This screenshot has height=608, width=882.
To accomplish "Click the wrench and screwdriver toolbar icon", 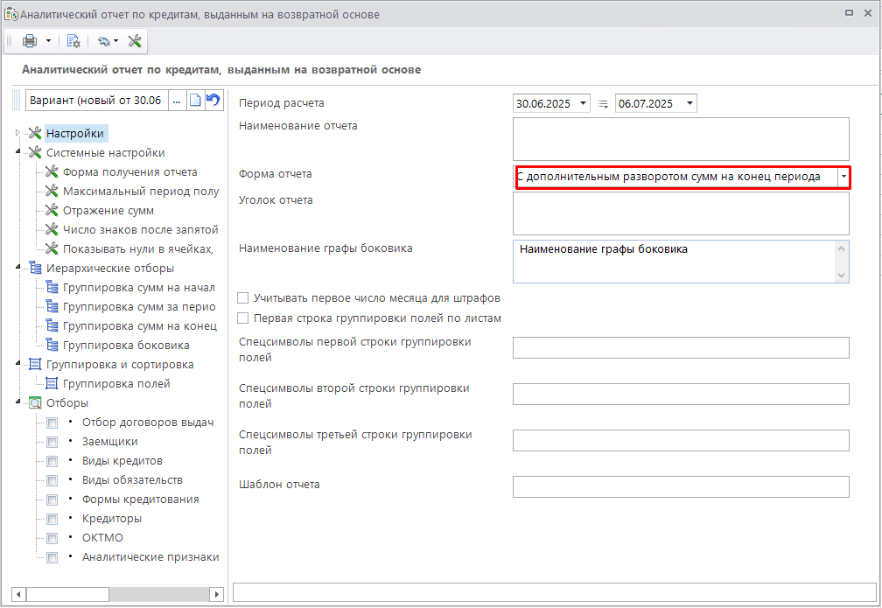I will 134,41.
